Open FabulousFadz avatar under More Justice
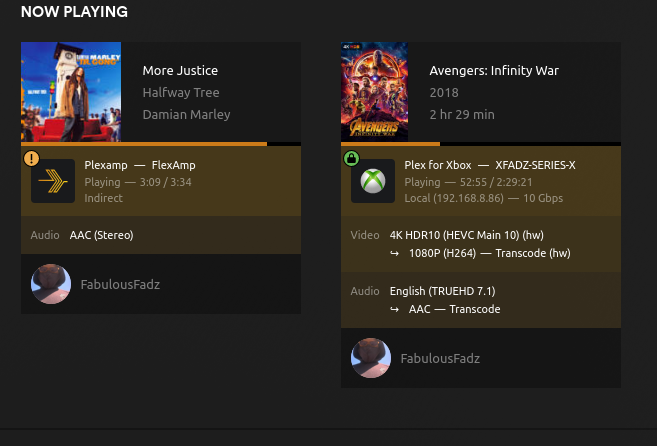 [51, 284]
